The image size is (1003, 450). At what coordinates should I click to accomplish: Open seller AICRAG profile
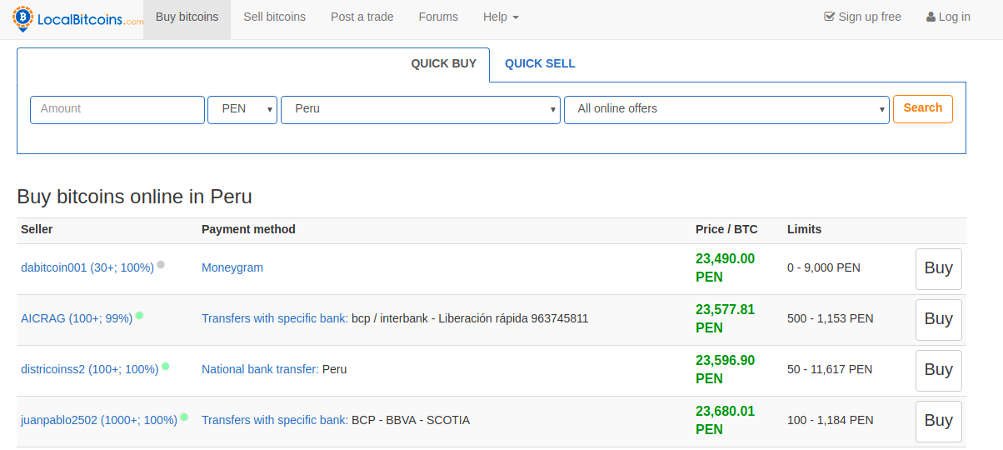coord(77,319)
